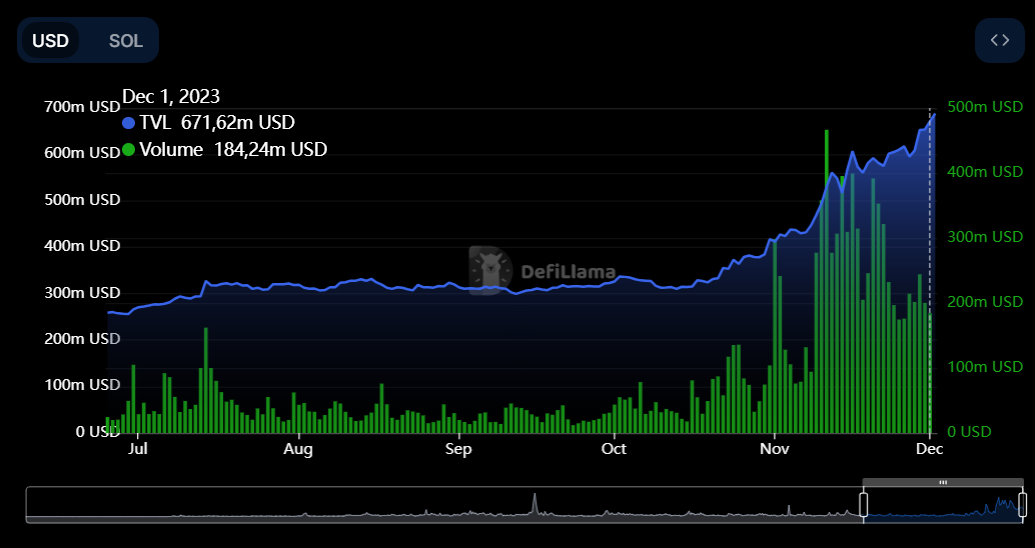Image resolution: width=1035 pixels, height=548 pixels.
Task: Click the DefiLlama llama logo watermark
Action: pos(489,270)
